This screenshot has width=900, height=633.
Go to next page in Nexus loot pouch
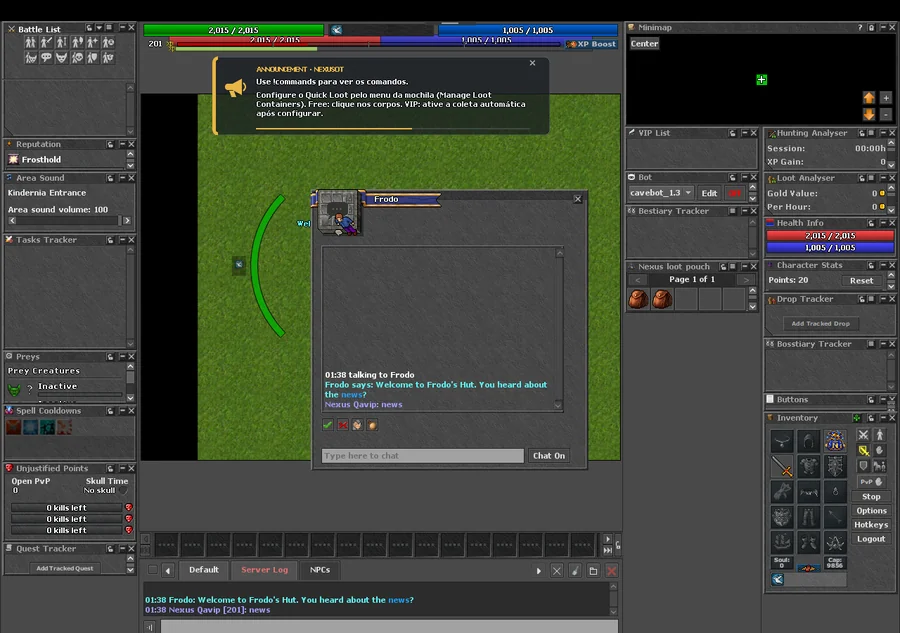click(746, 279)
